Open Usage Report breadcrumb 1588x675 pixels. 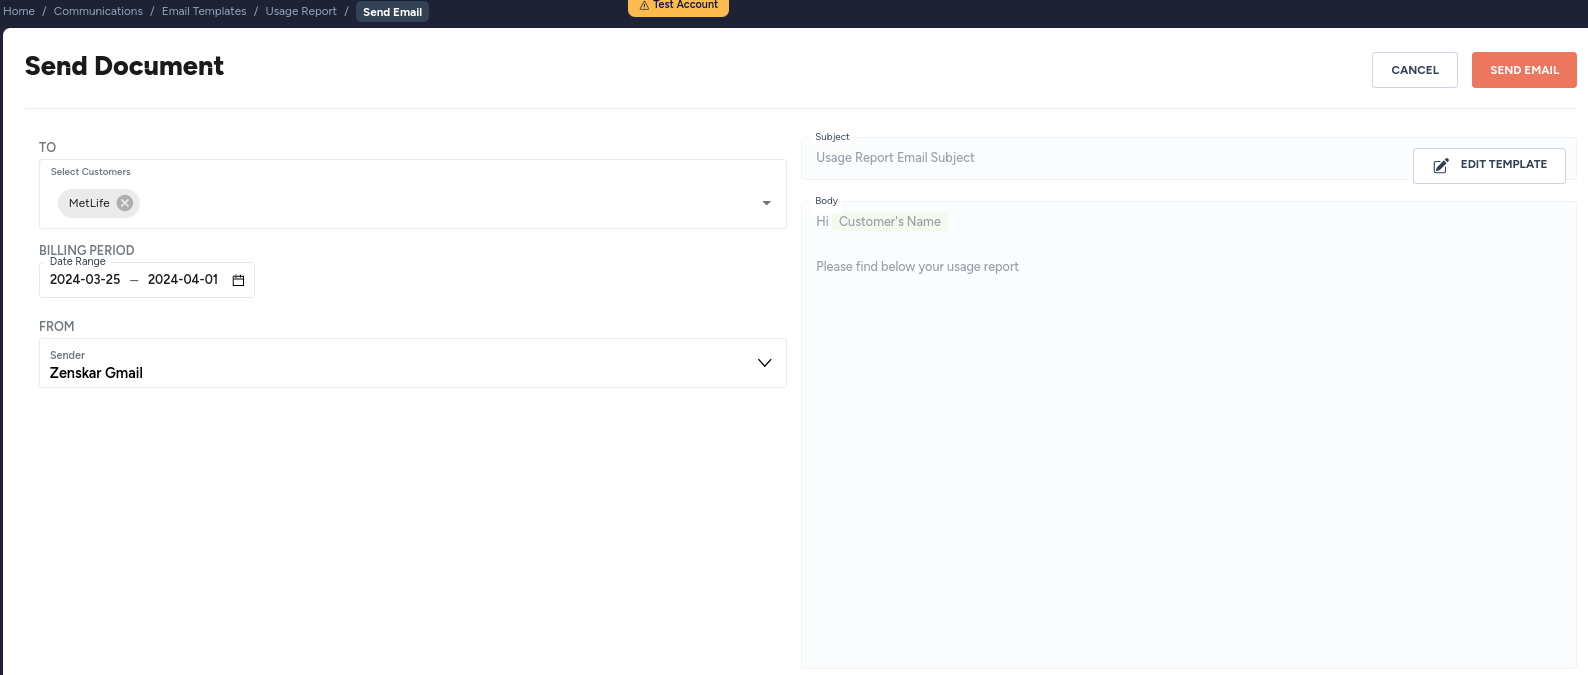pos(301,11)
